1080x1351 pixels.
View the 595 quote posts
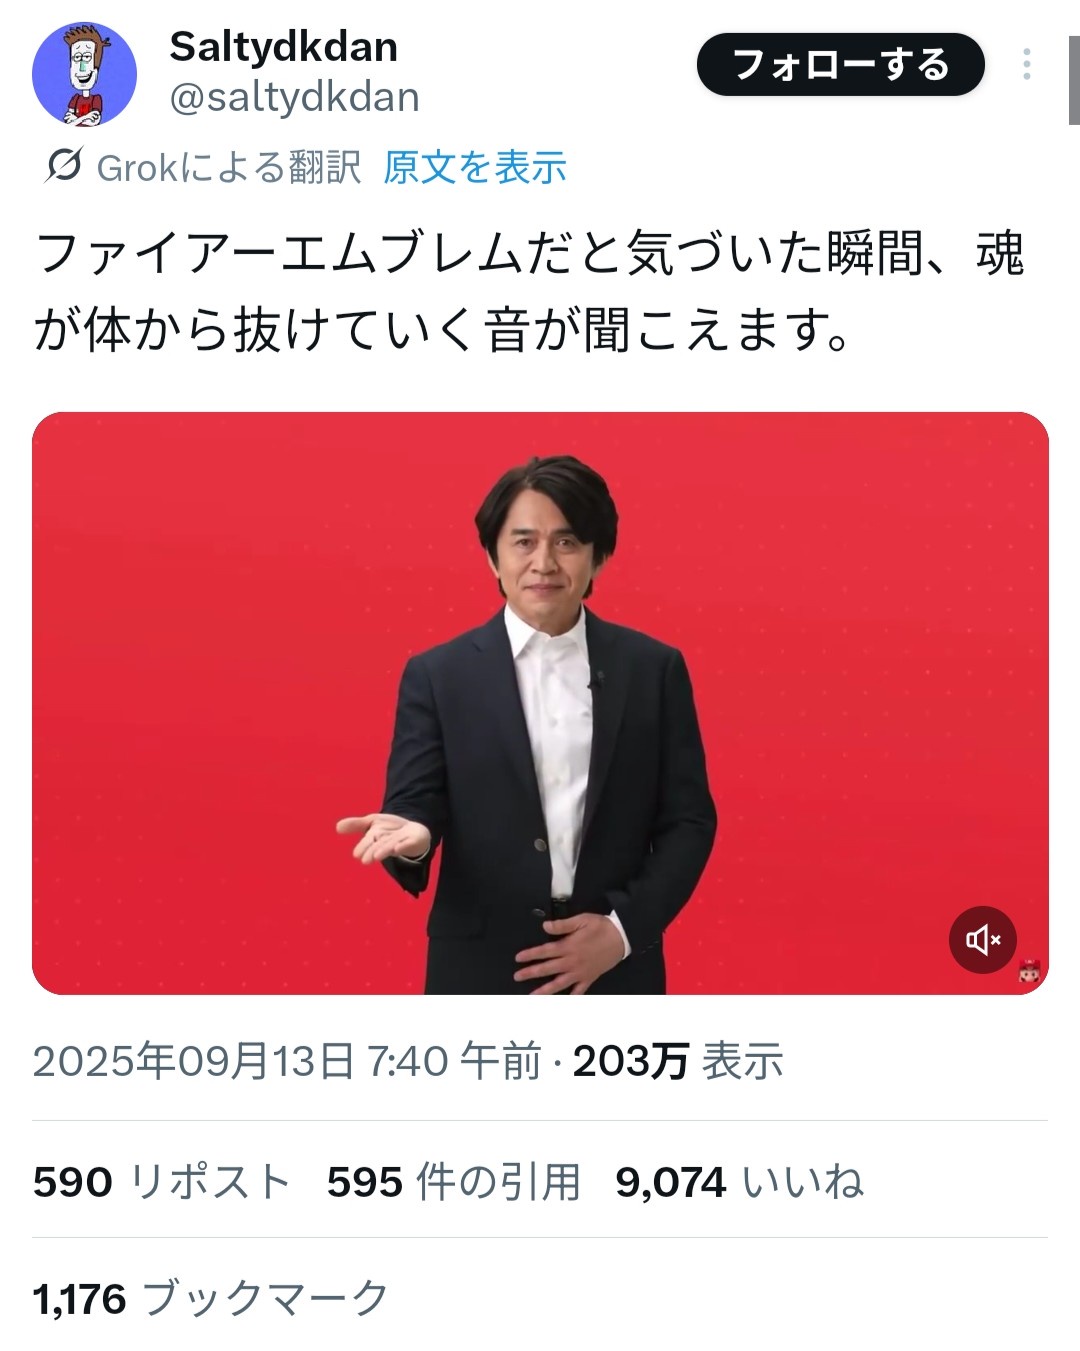point(453,1182)
